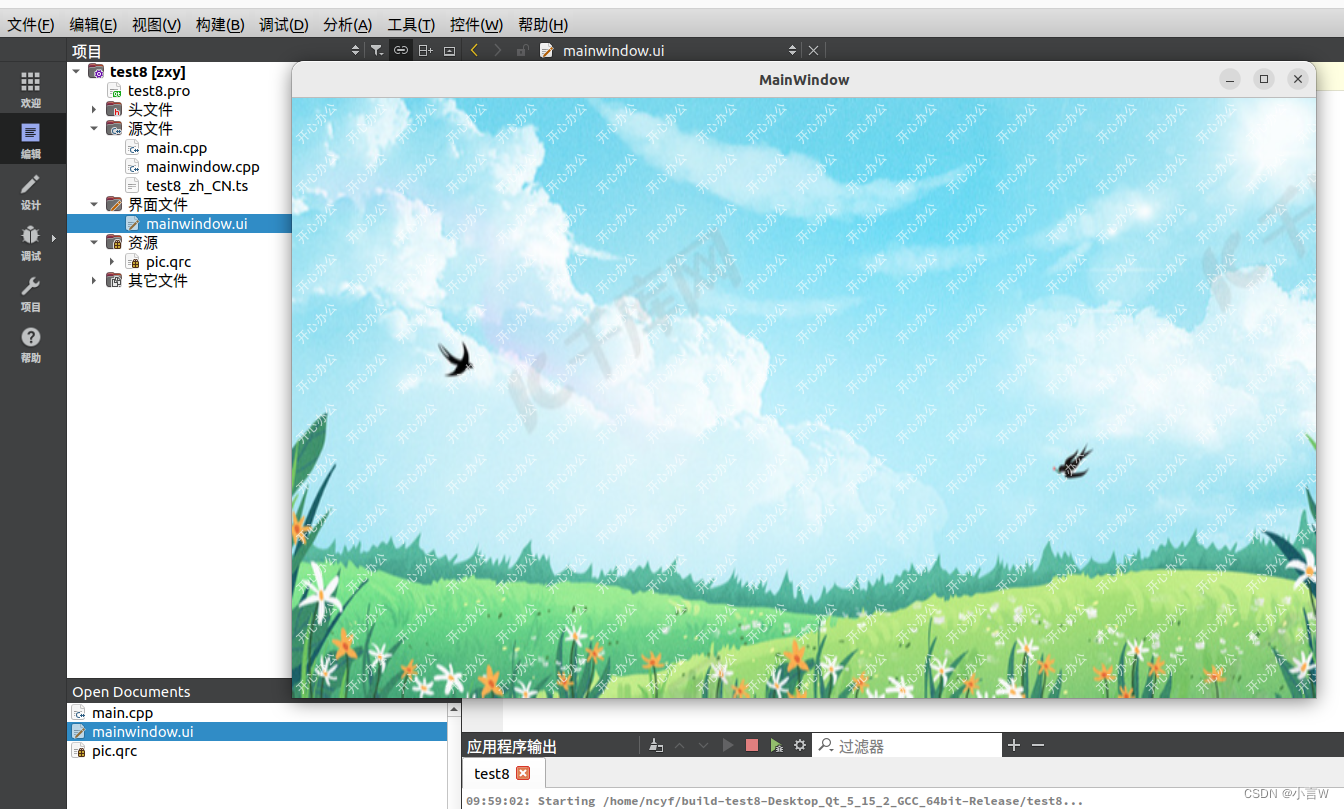Expand the pic.qrc resource node
The width and height of the screenshot is (1344, 809).
coord(112,261)
